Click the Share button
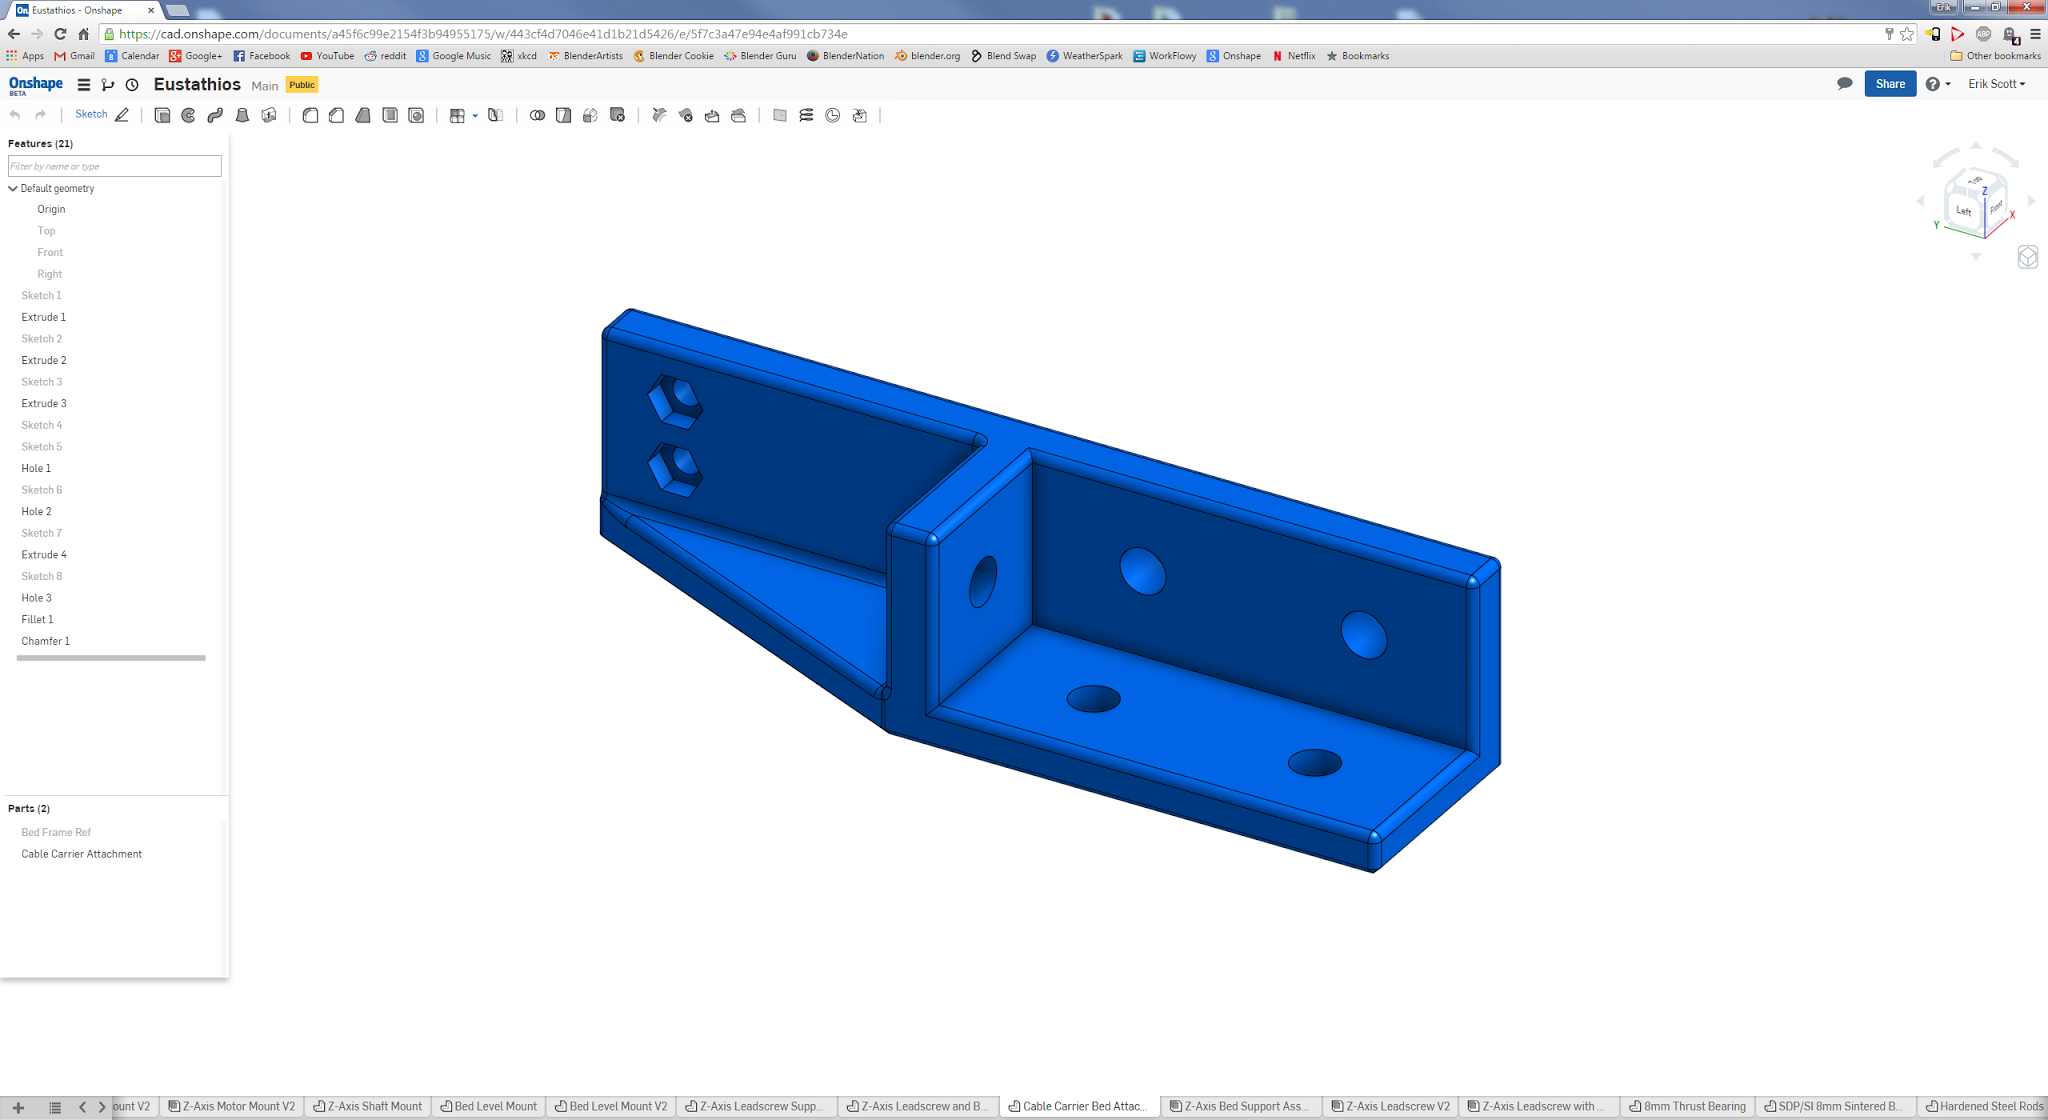The image size is (2048, 1120). [x=1889, y=84]
